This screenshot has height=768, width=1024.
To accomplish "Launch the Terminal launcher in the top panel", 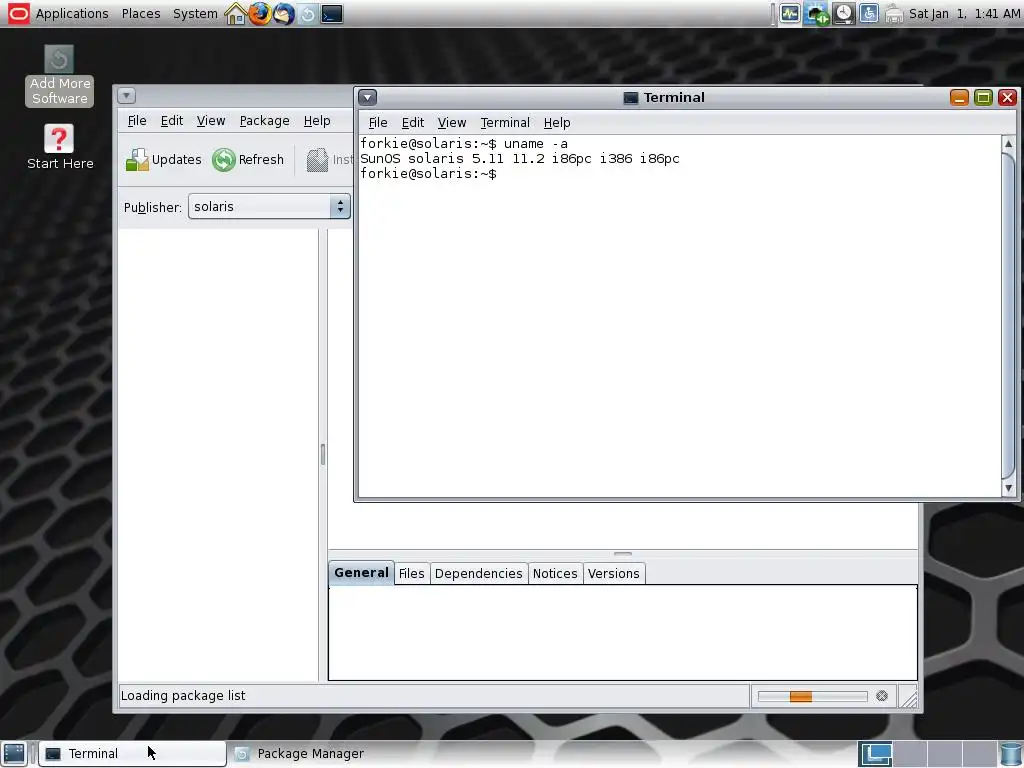I will (332, 14).
